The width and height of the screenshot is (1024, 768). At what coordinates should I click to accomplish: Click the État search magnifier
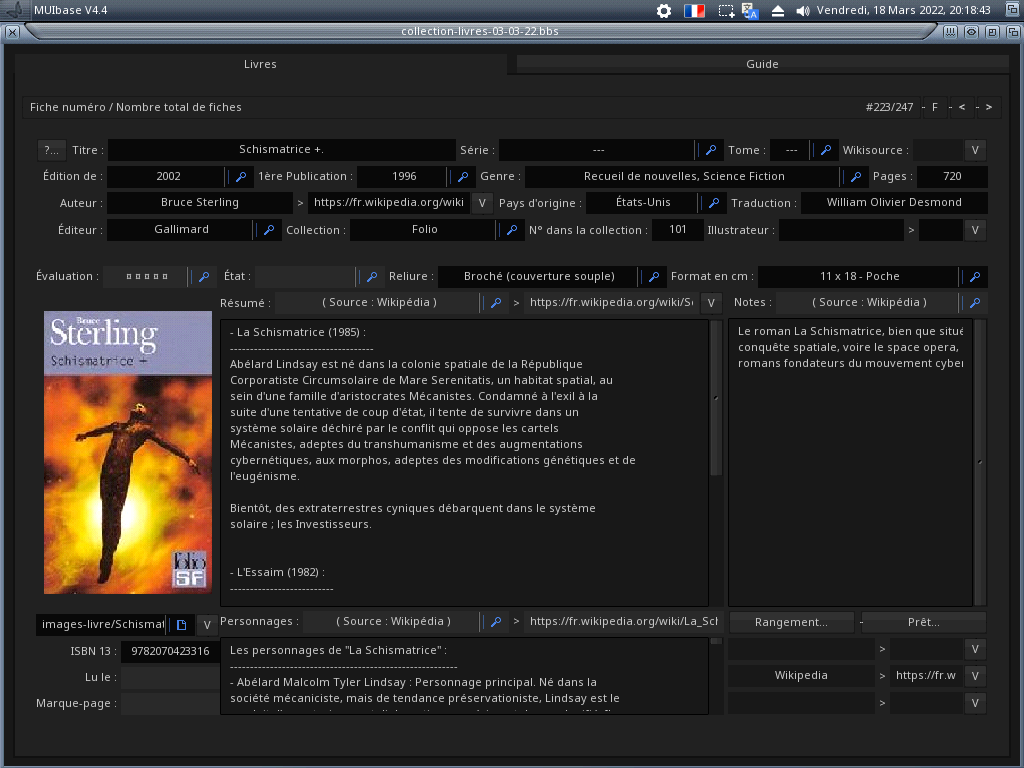[x=372, y=277]
